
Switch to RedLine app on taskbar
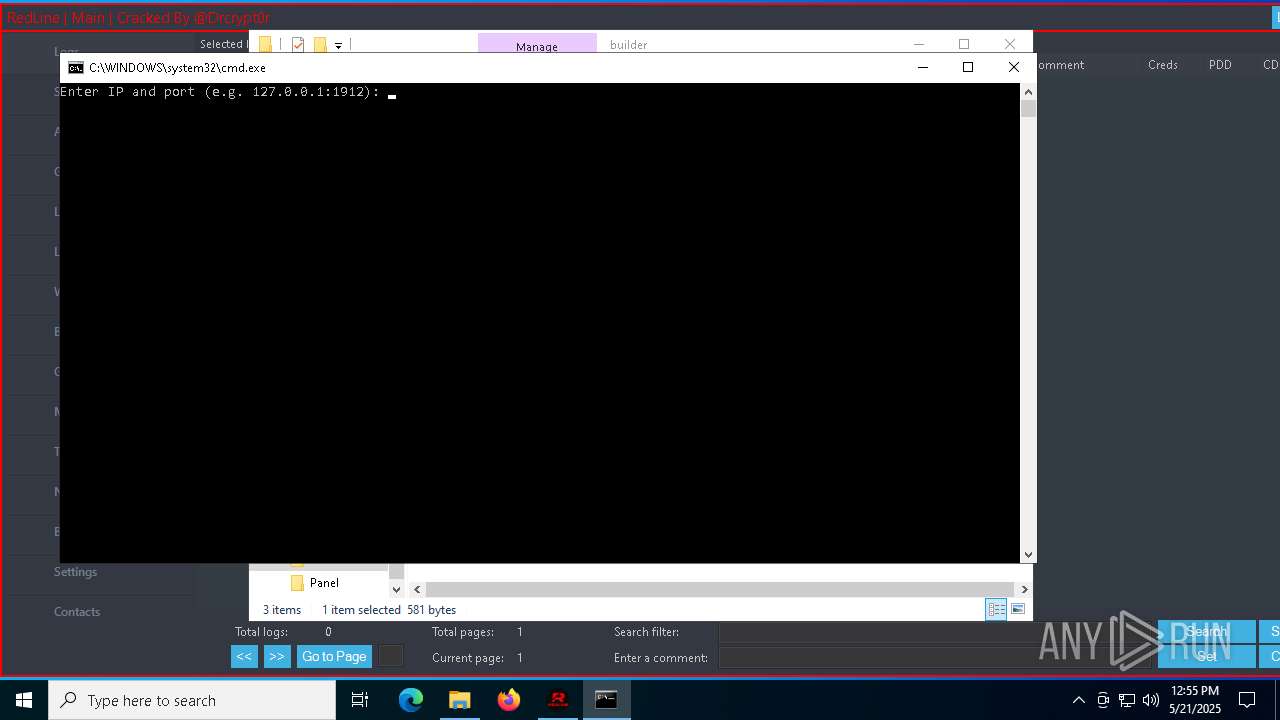(558, 700)
